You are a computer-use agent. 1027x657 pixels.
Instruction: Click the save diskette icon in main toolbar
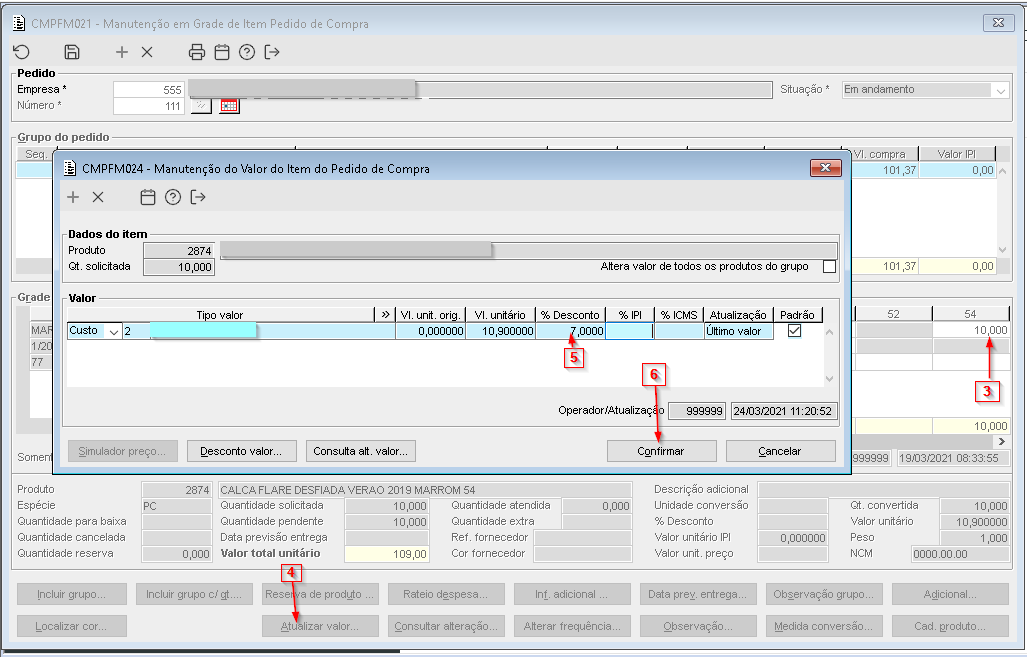[72, 52]
